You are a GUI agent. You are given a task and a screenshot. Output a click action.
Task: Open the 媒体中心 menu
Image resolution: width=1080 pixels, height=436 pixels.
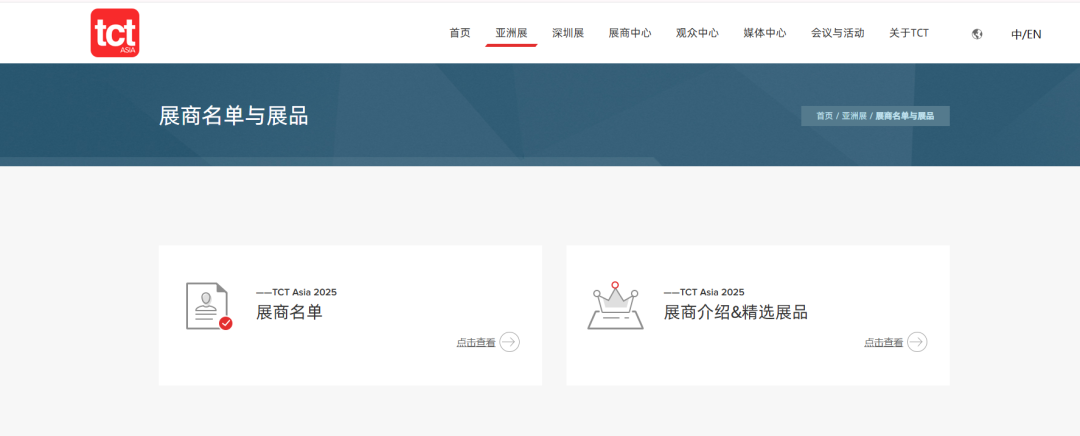pos(765,33)
